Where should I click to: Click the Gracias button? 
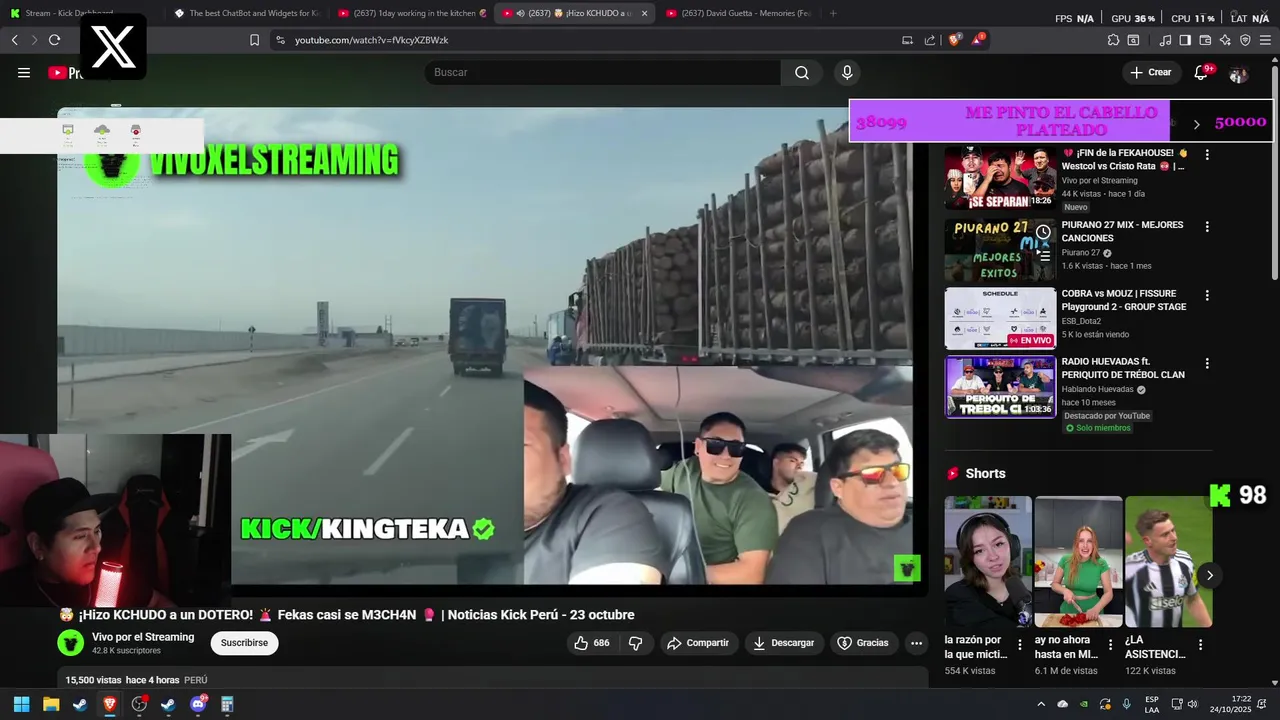(863, 643)
